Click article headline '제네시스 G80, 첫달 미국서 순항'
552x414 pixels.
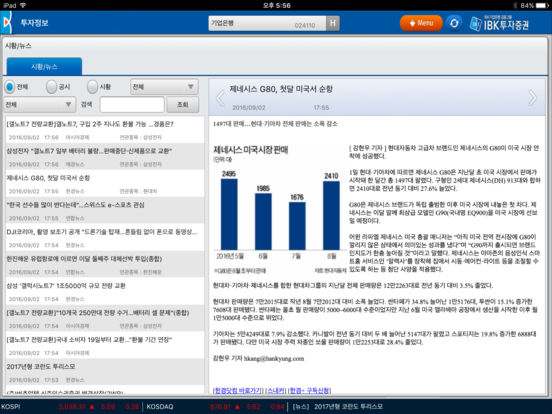pos(281,89)
